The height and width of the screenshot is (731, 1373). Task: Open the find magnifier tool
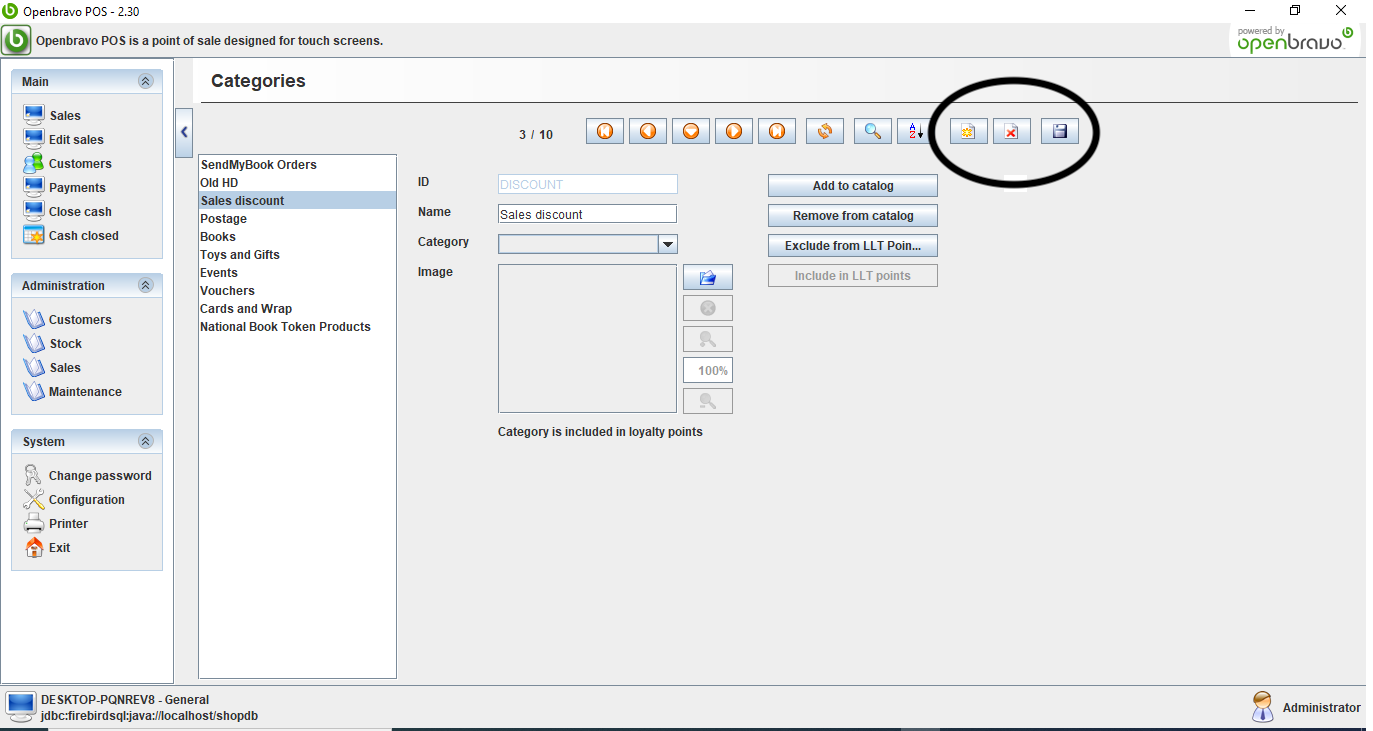click(x=873, y=131)
